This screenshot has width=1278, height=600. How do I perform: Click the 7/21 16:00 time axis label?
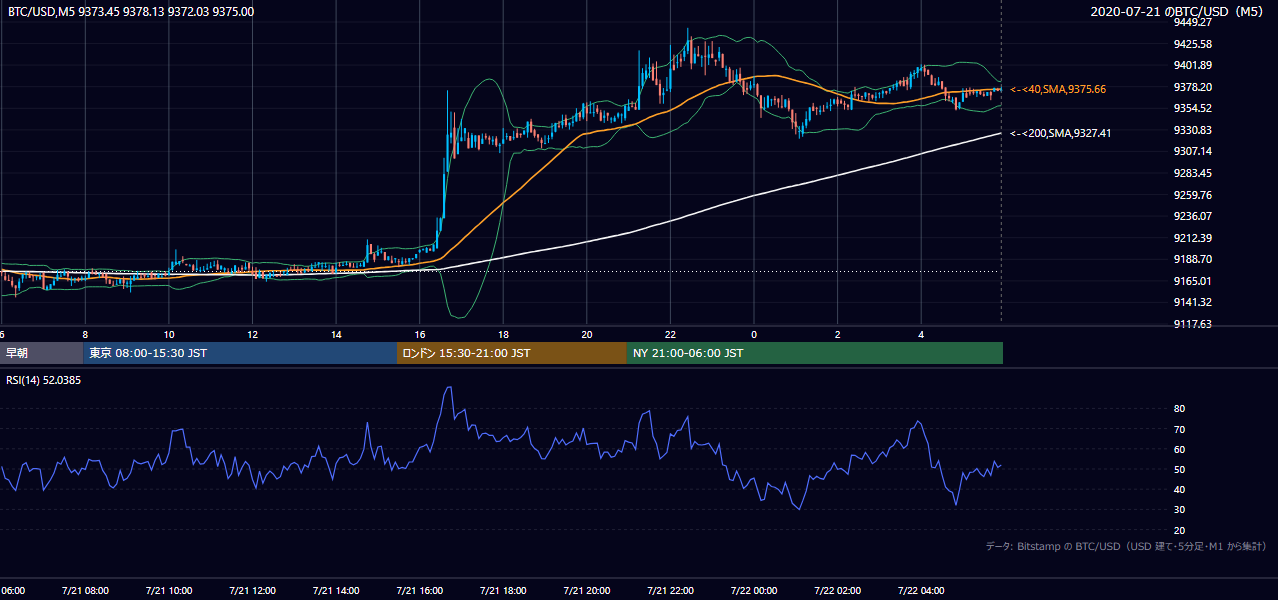click(420, 590)
